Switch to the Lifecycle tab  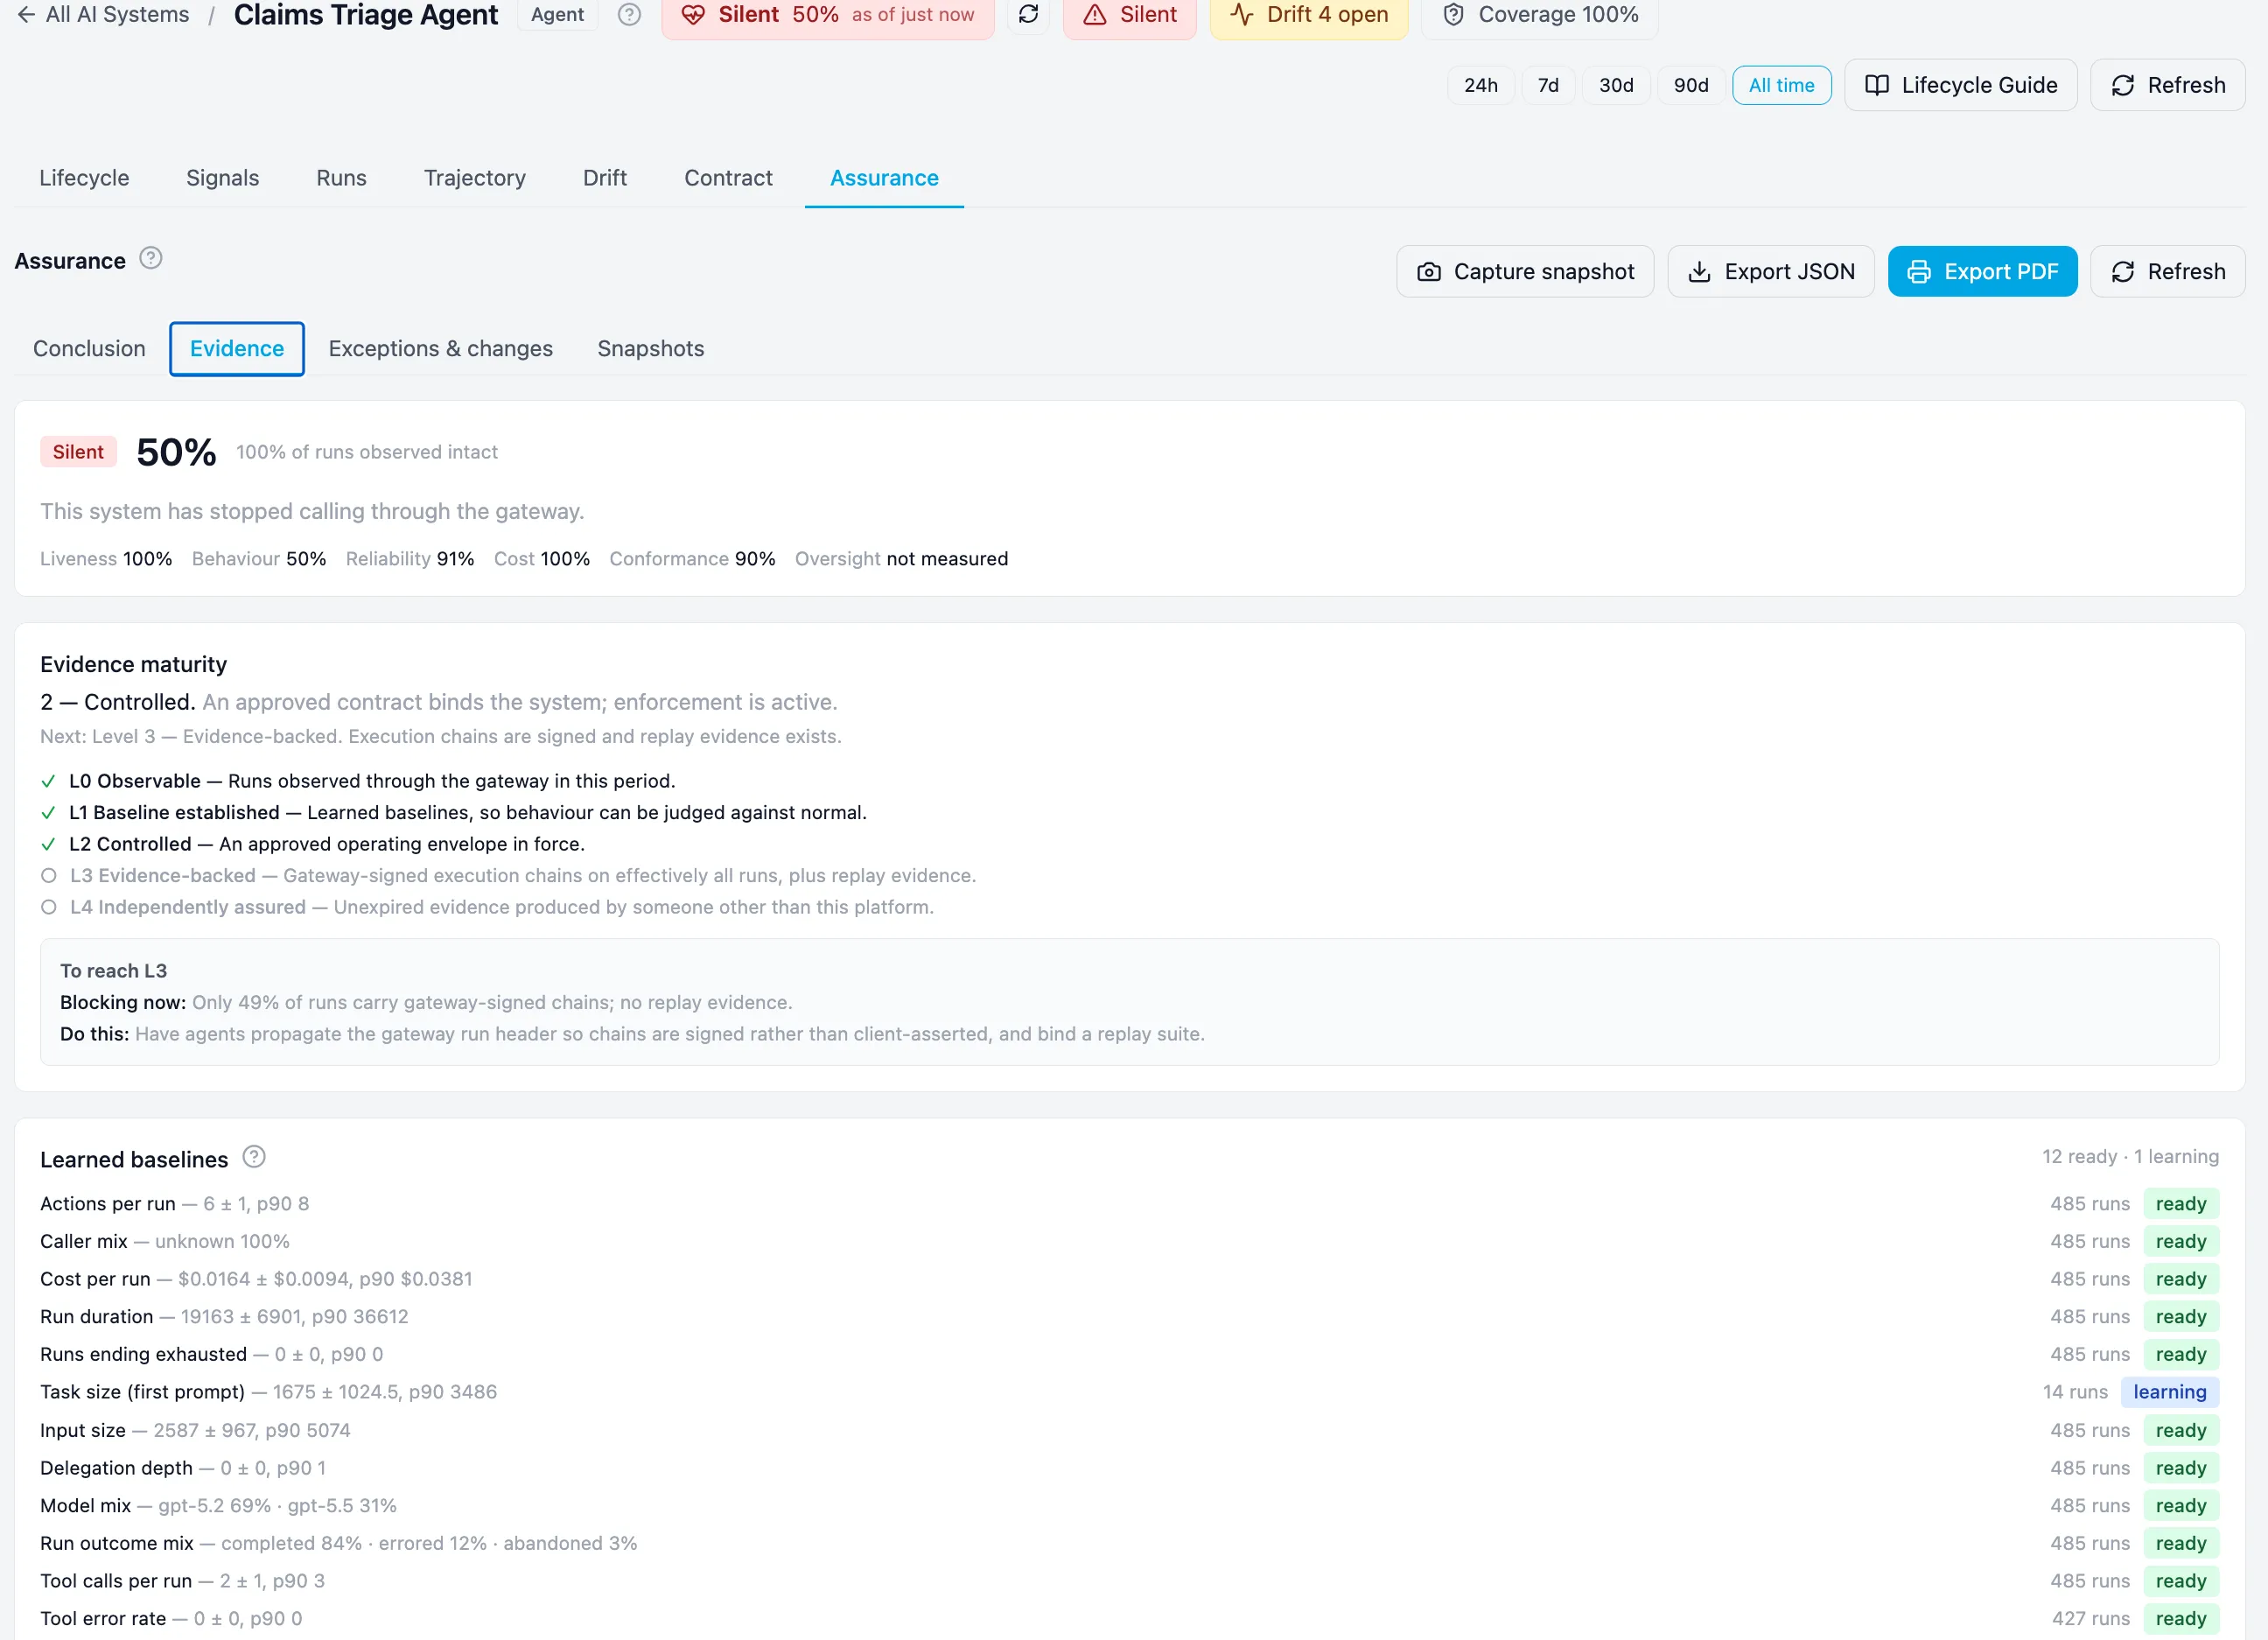tap(84, 178)
